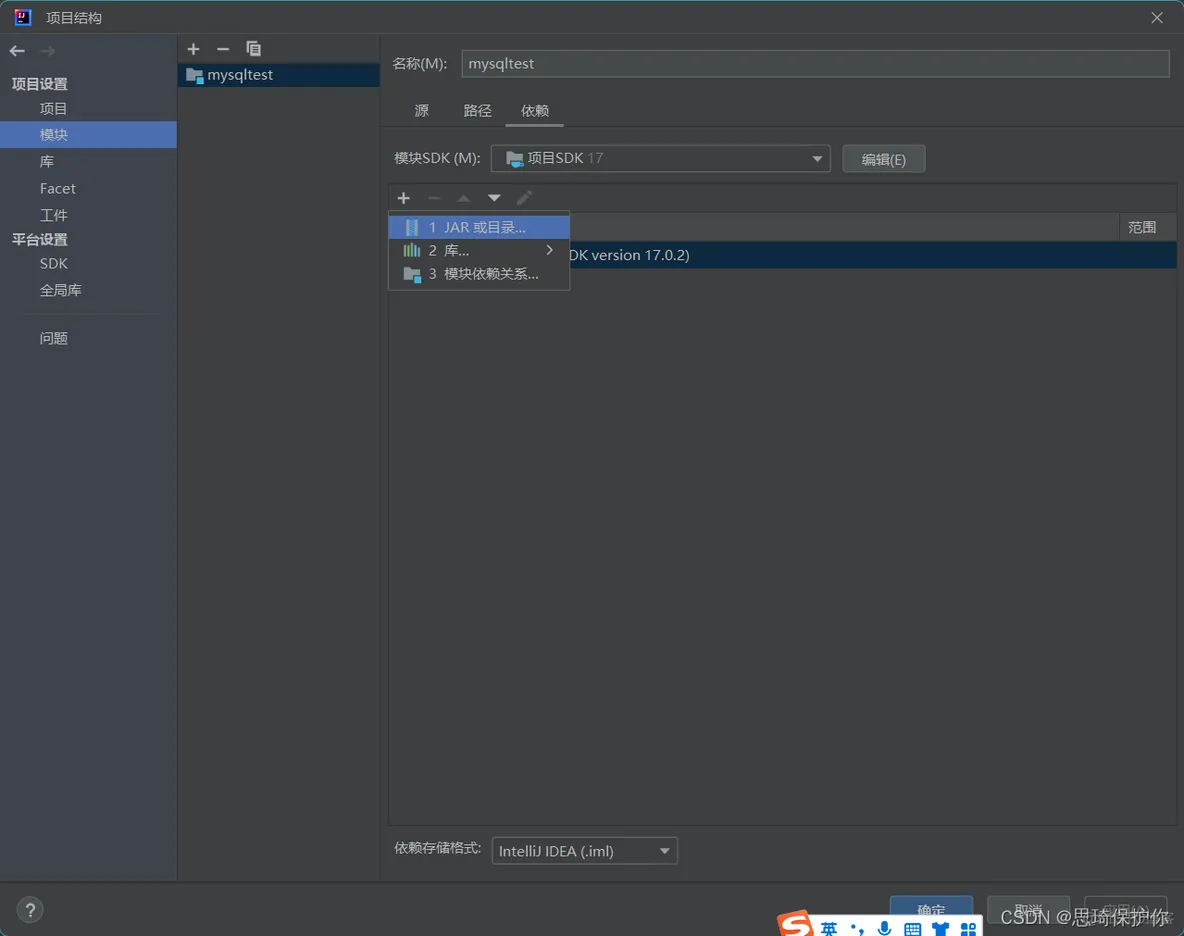
Task: Open 项目 settings in sidebar
Action: (54, 109)
